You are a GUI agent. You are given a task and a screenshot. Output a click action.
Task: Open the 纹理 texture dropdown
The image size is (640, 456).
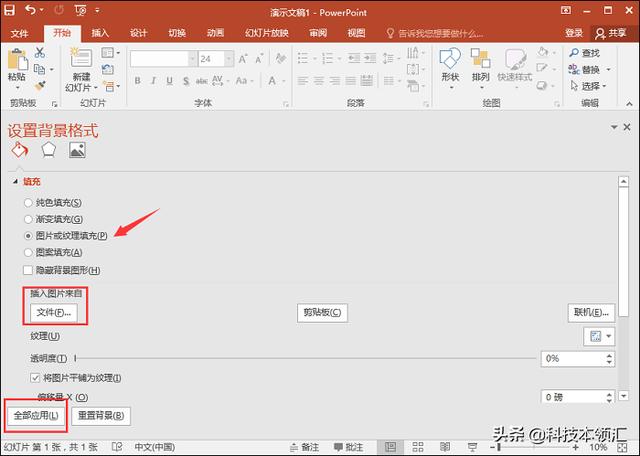[x=598, y=336]
